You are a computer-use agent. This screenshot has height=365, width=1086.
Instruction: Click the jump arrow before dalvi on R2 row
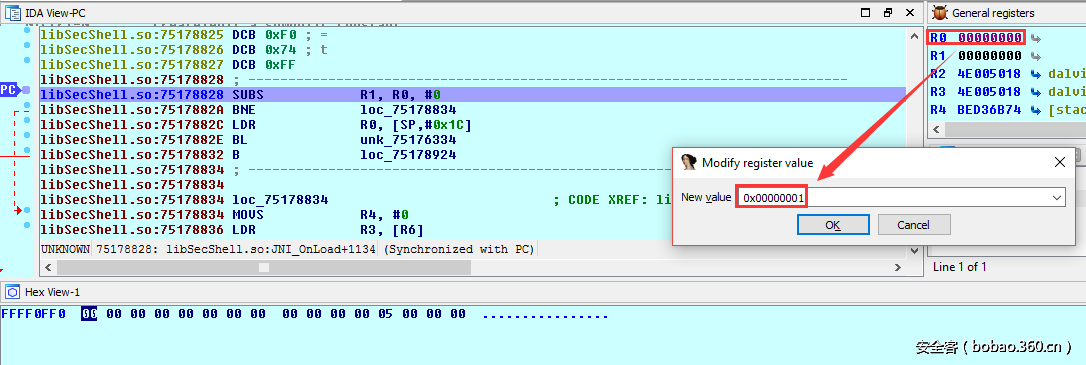(x=1036, y=73)
